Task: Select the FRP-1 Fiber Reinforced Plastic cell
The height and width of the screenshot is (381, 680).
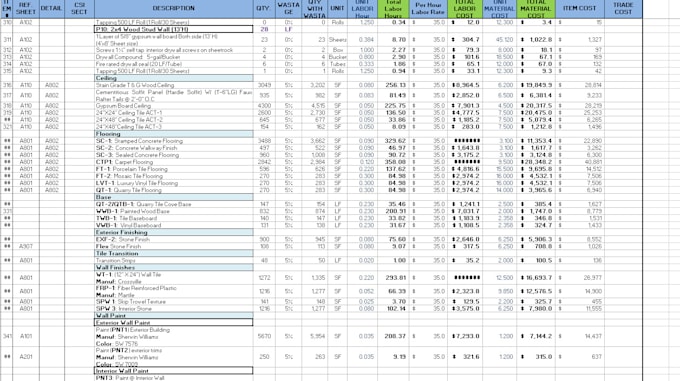Action: click(x=173, y=291)
